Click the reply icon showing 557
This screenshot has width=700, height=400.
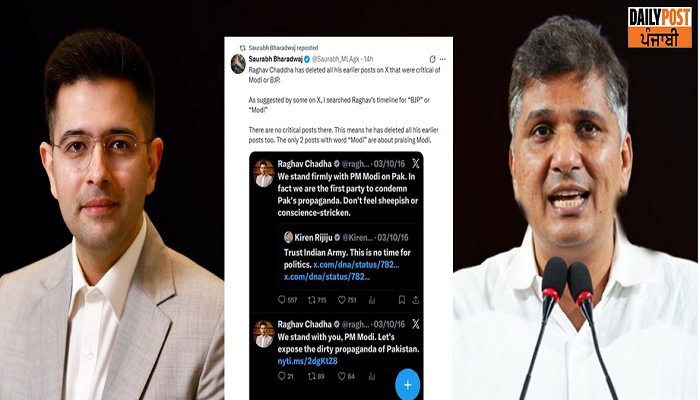[283, 299]
